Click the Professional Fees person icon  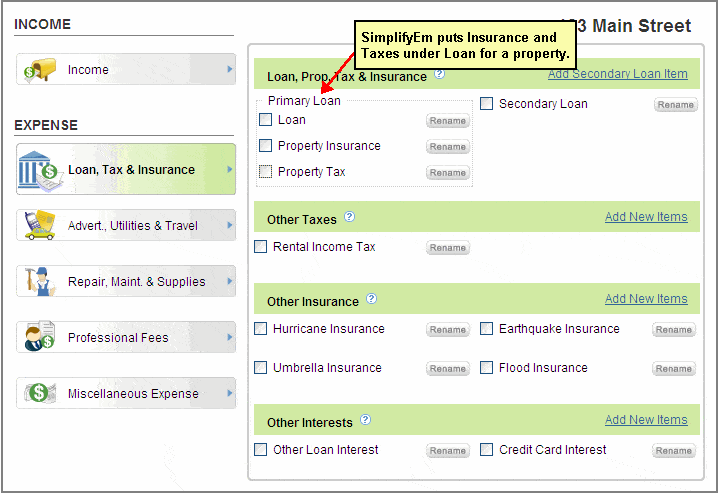click(x=42, y=337)
